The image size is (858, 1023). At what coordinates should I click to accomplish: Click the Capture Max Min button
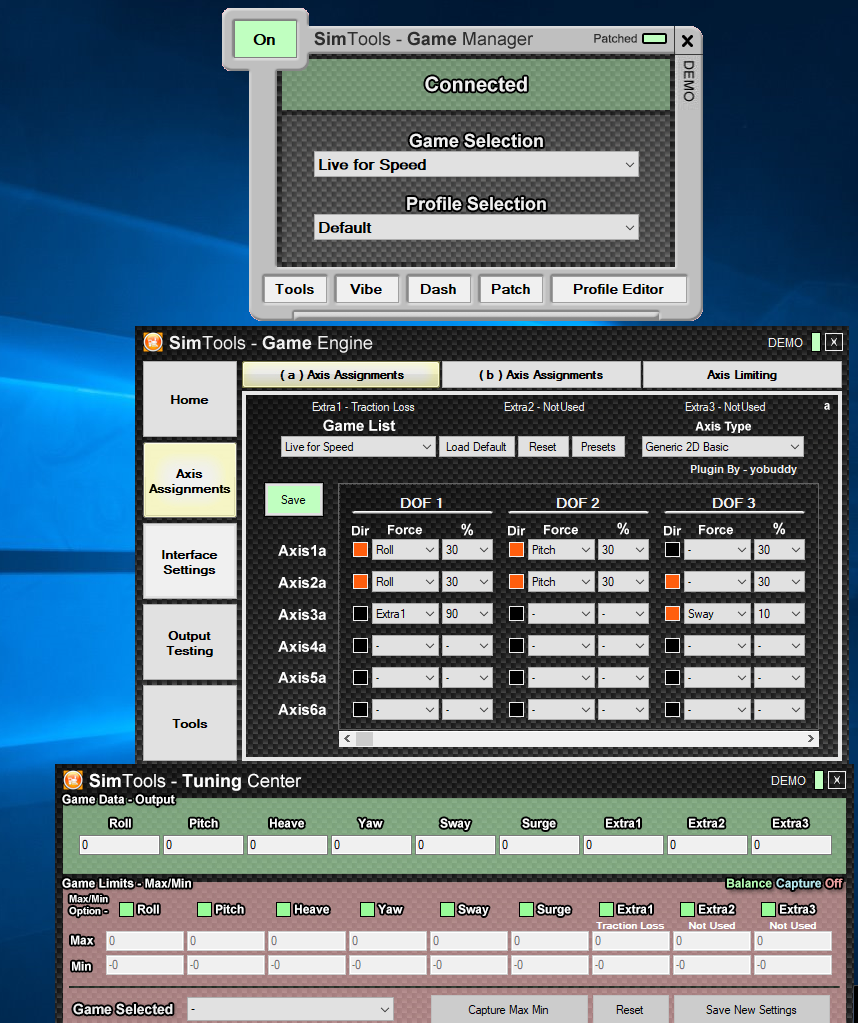pos(508,1009)
